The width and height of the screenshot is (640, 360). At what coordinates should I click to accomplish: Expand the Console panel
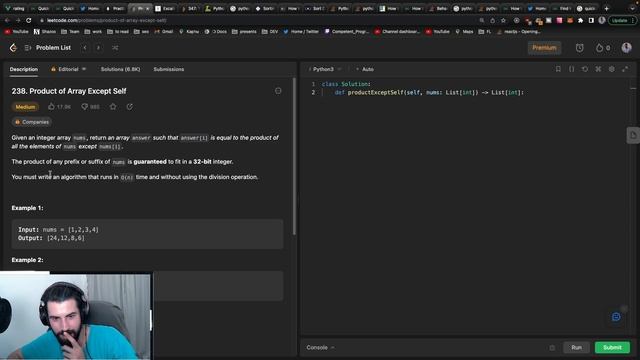pos(320,348)
